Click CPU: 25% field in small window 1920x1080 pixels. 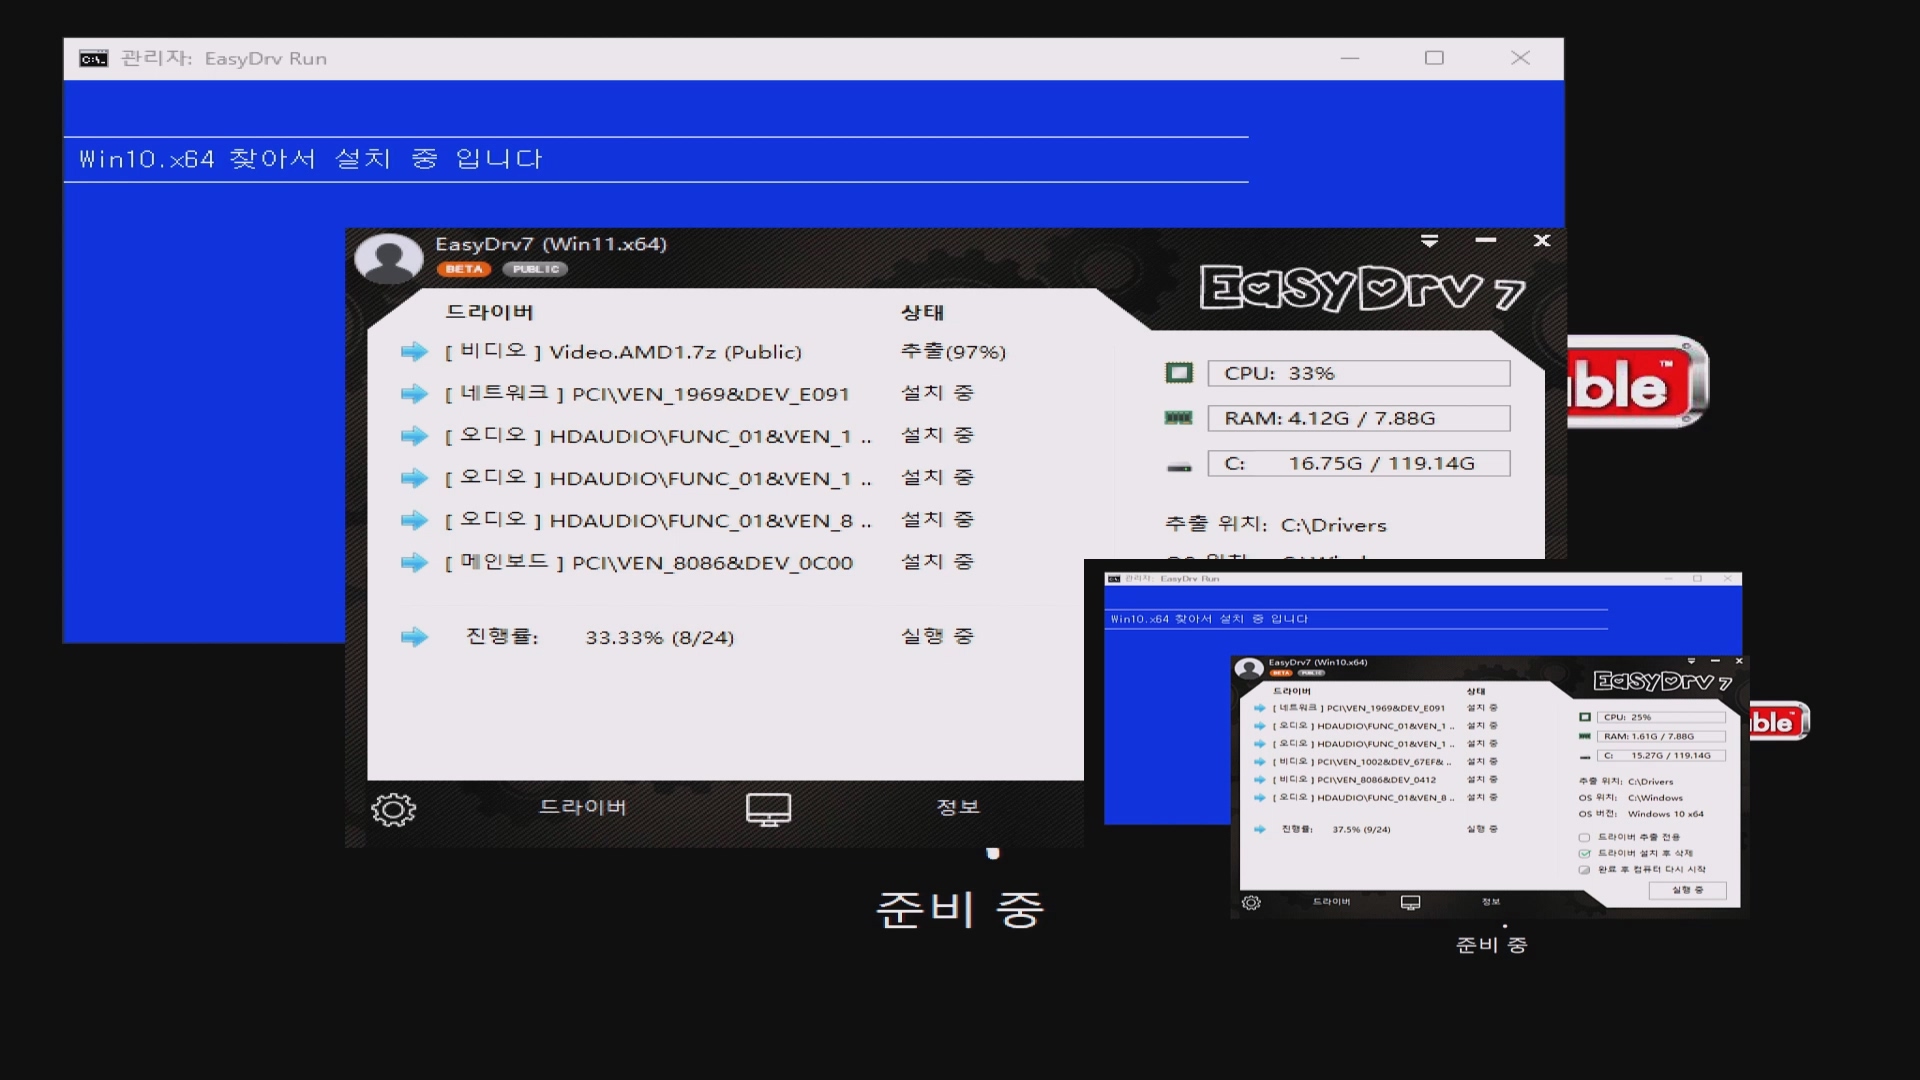click(x=1661, y=717)
